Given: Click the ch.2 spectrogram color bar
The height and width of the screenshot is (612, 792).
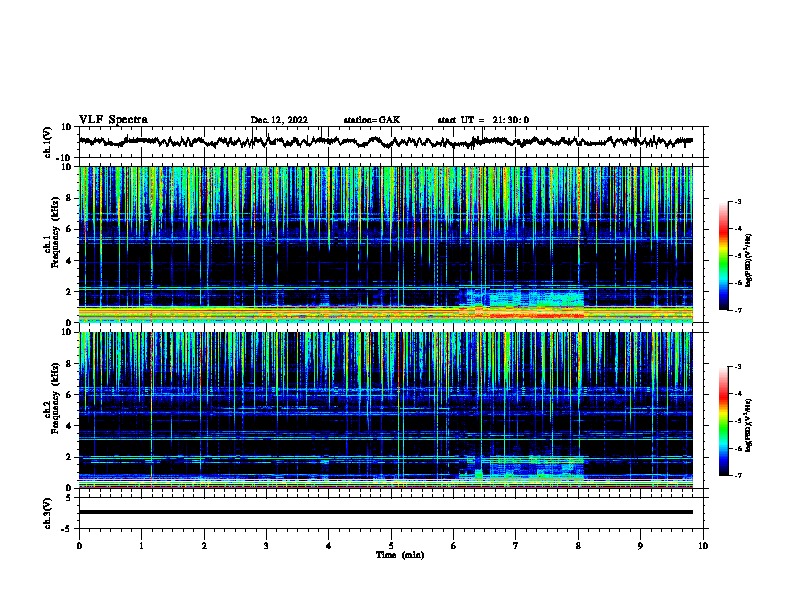Looking at the screenshot, I should tap(723, 421).
